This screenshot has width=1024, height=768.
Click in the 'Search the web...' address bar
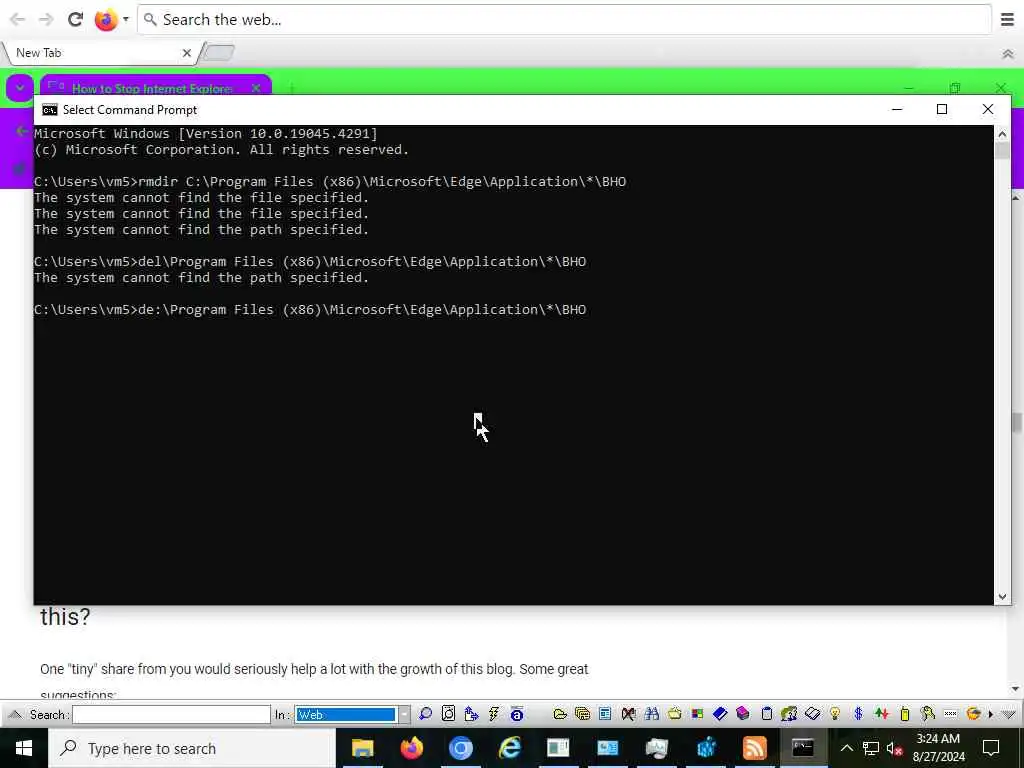pyautogui.click(x=565, y=20)
